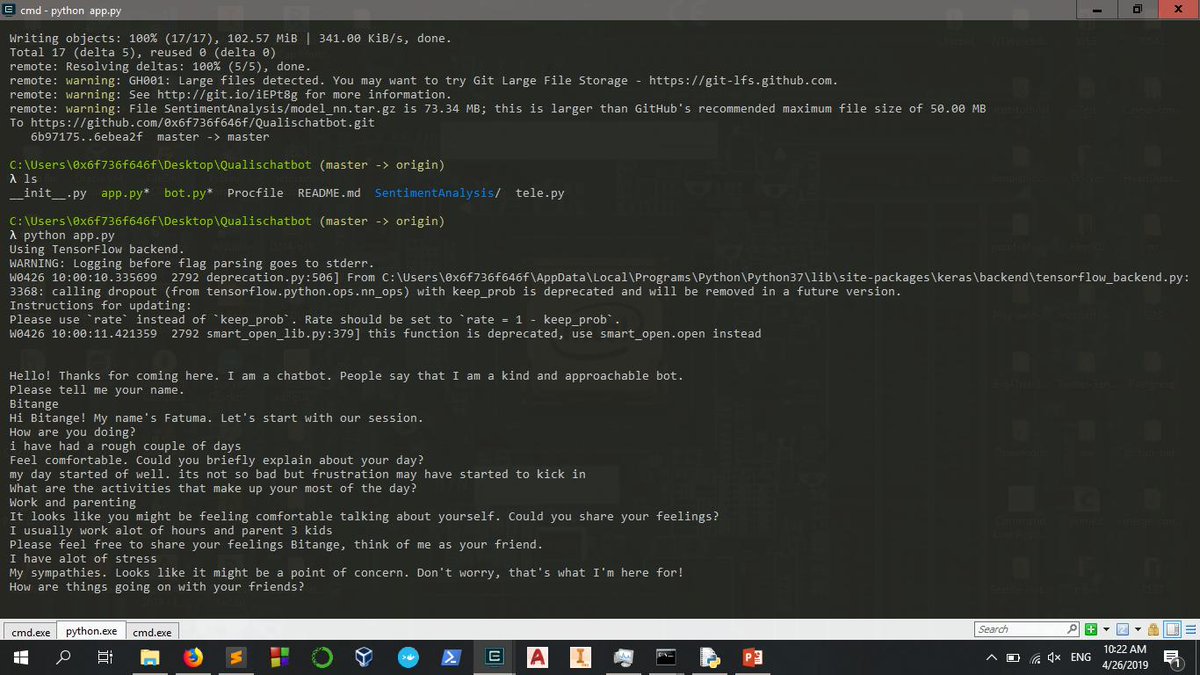Click the ENG language indicator

click(1081, 657)
